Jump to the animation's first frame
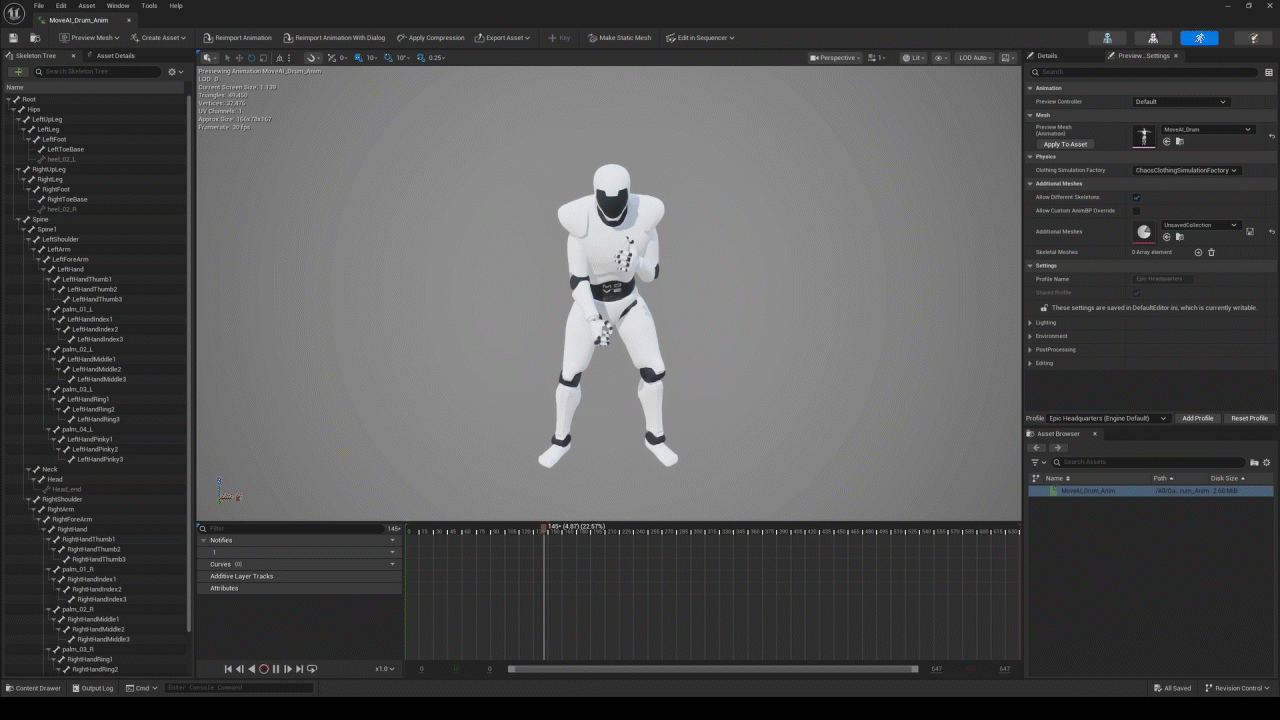 coord(228,669)
